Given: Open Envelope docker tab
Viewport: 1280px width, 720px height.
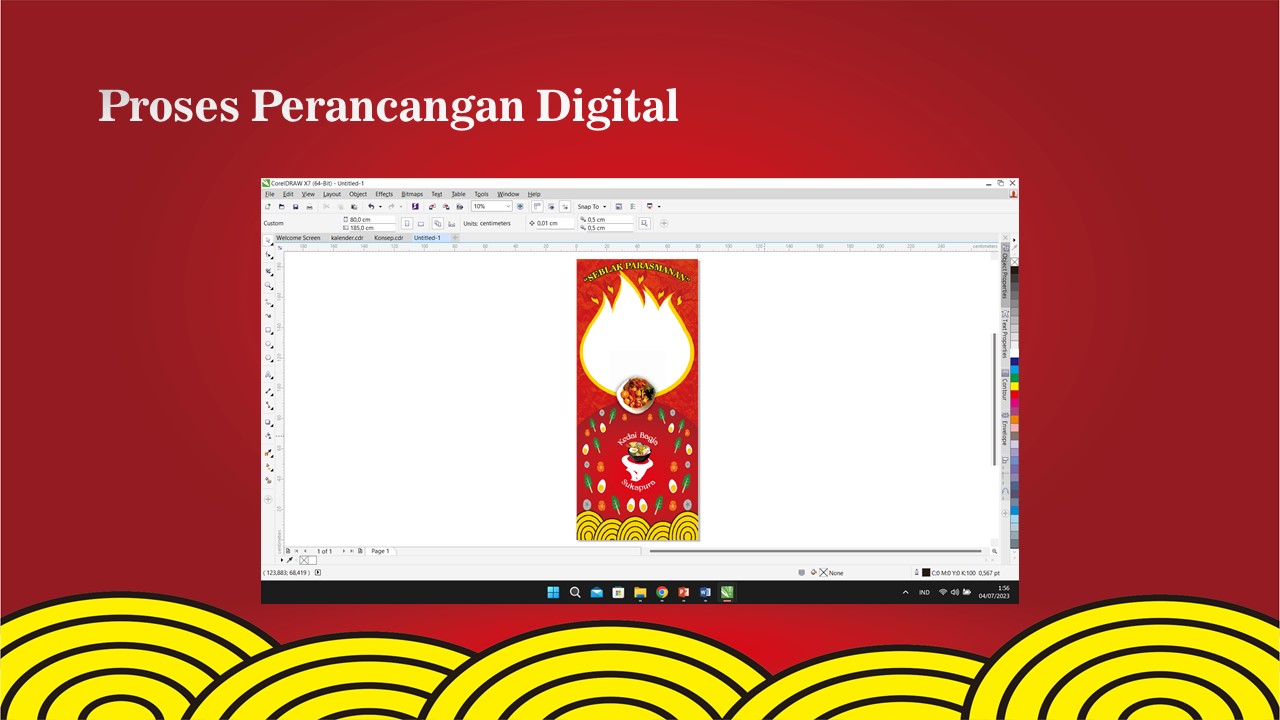Looking at the screenshot, I should tap(1005, 429).
